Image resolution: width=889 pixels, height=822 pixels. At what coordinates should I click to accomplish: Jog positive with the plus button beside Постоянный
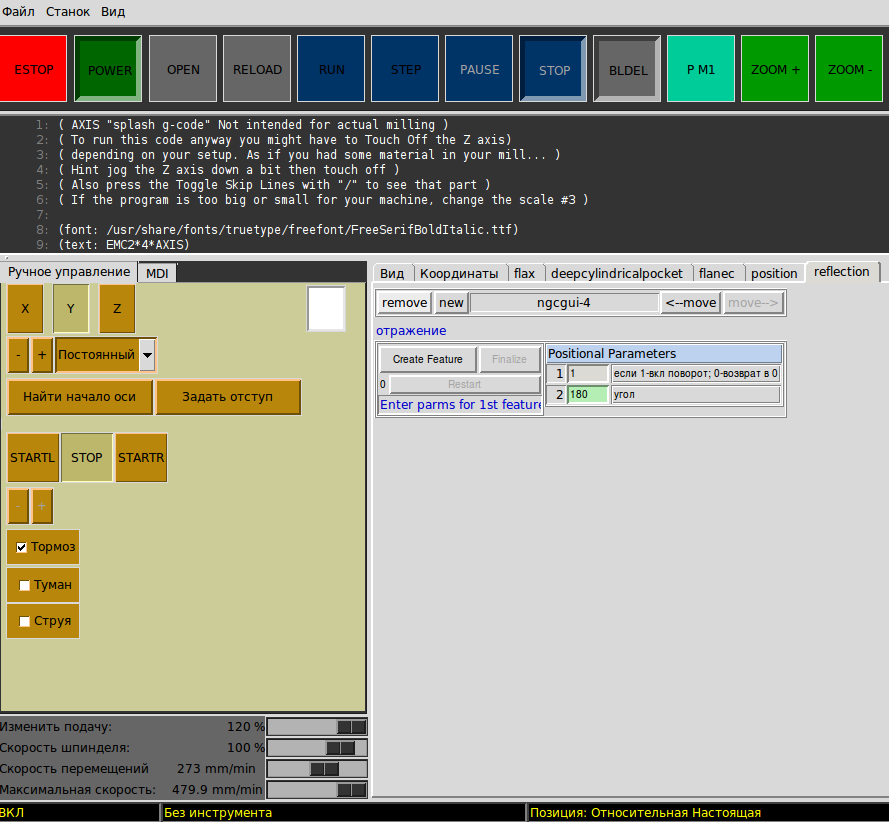pyautogui.click(x=42, y=355)
